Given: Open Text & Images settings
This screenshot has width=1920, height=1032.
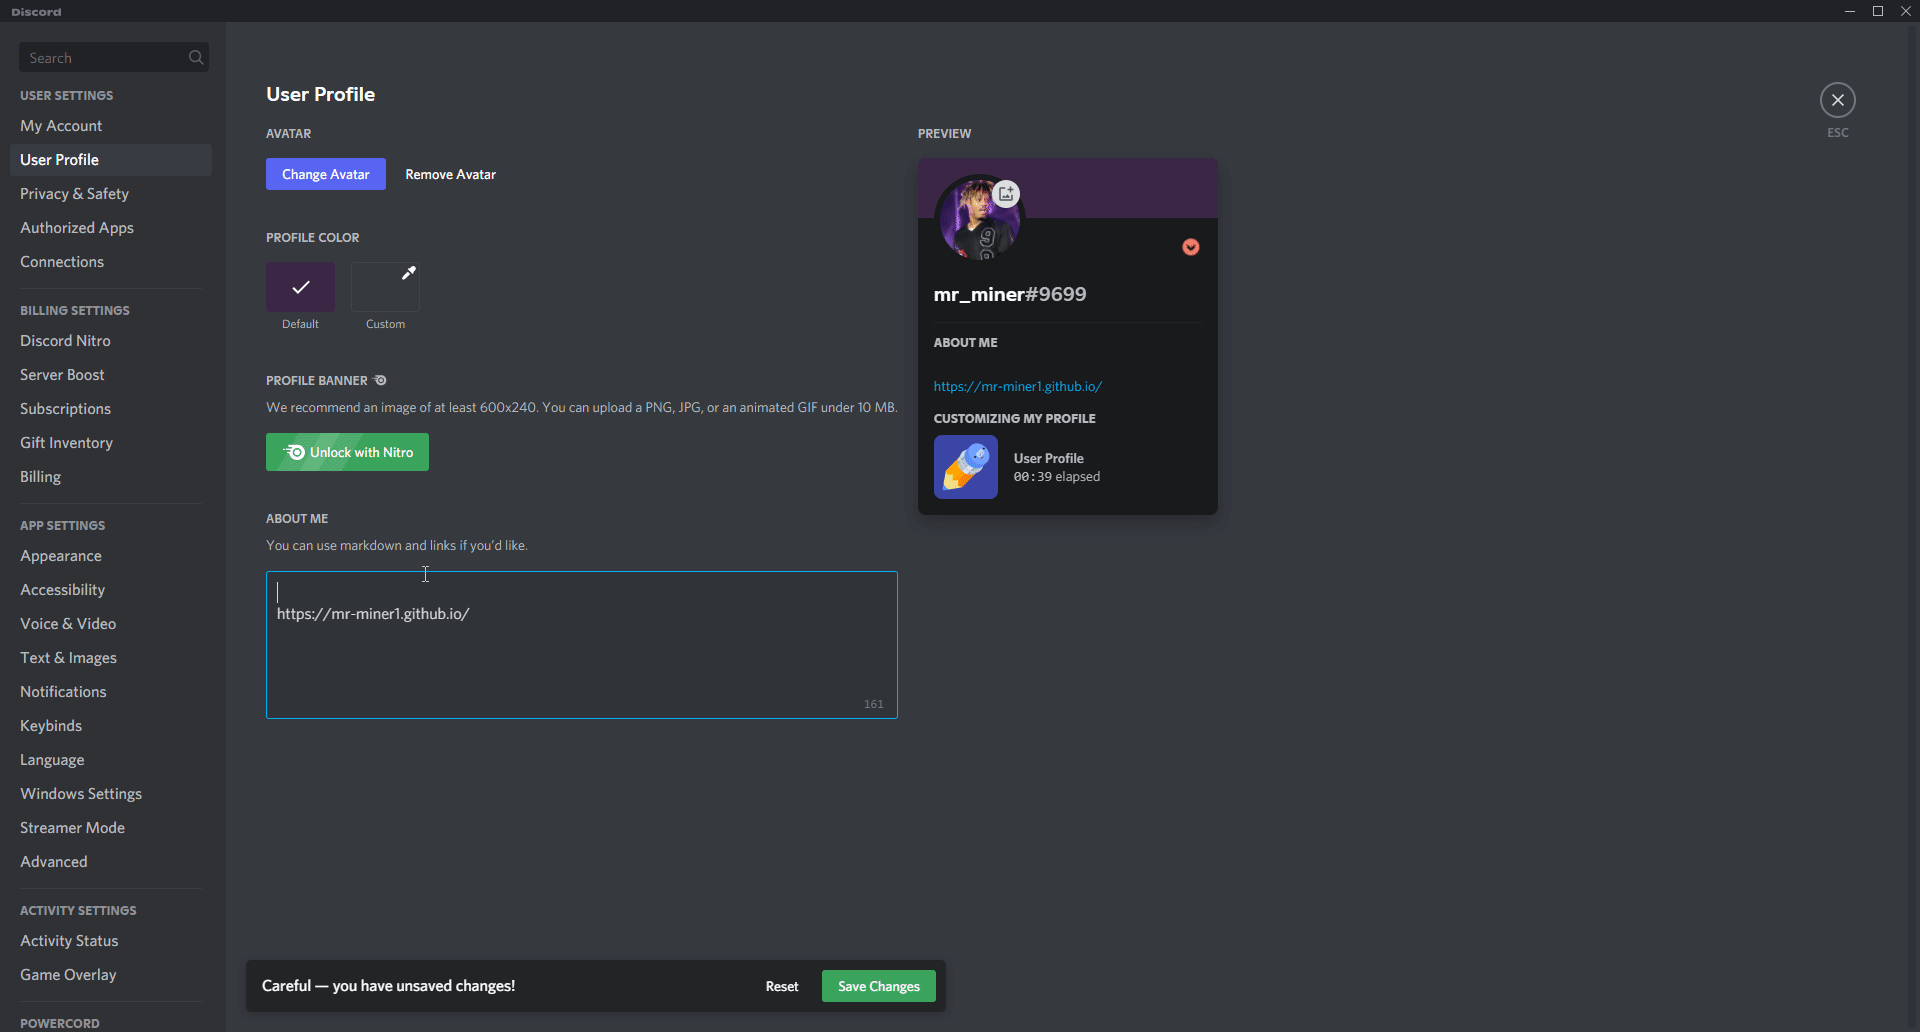Looking at the screenshot, I should click(111, 658).
